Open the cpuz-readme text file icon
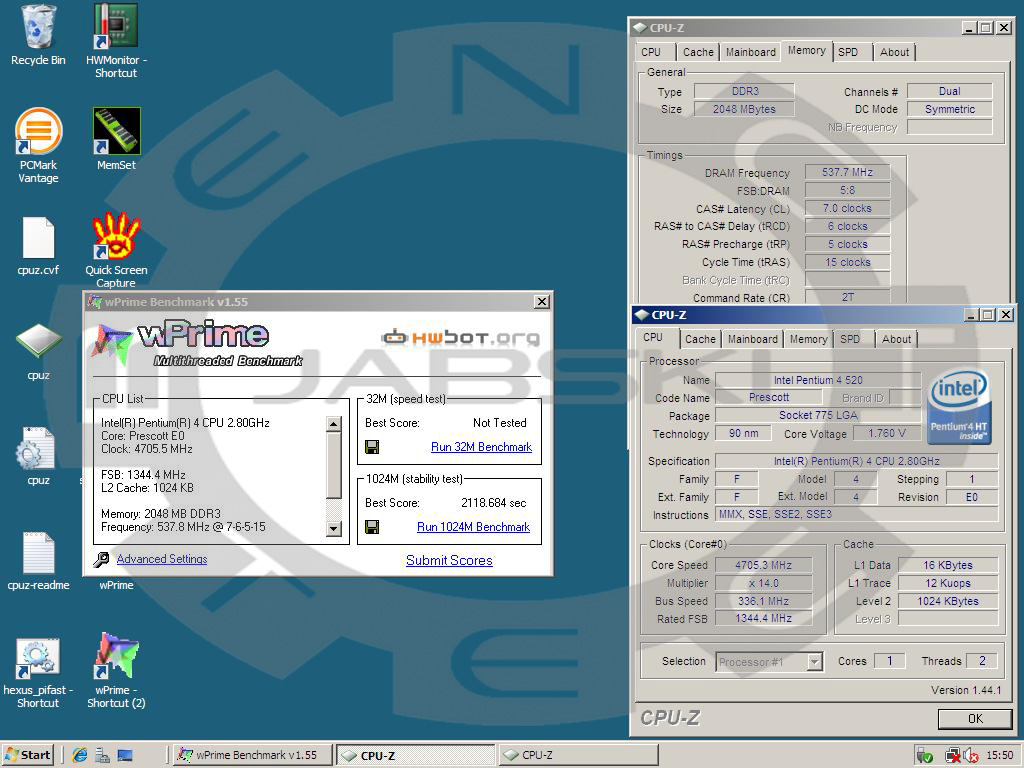This screenshot has height=768, width=1024. pos(39,553)
